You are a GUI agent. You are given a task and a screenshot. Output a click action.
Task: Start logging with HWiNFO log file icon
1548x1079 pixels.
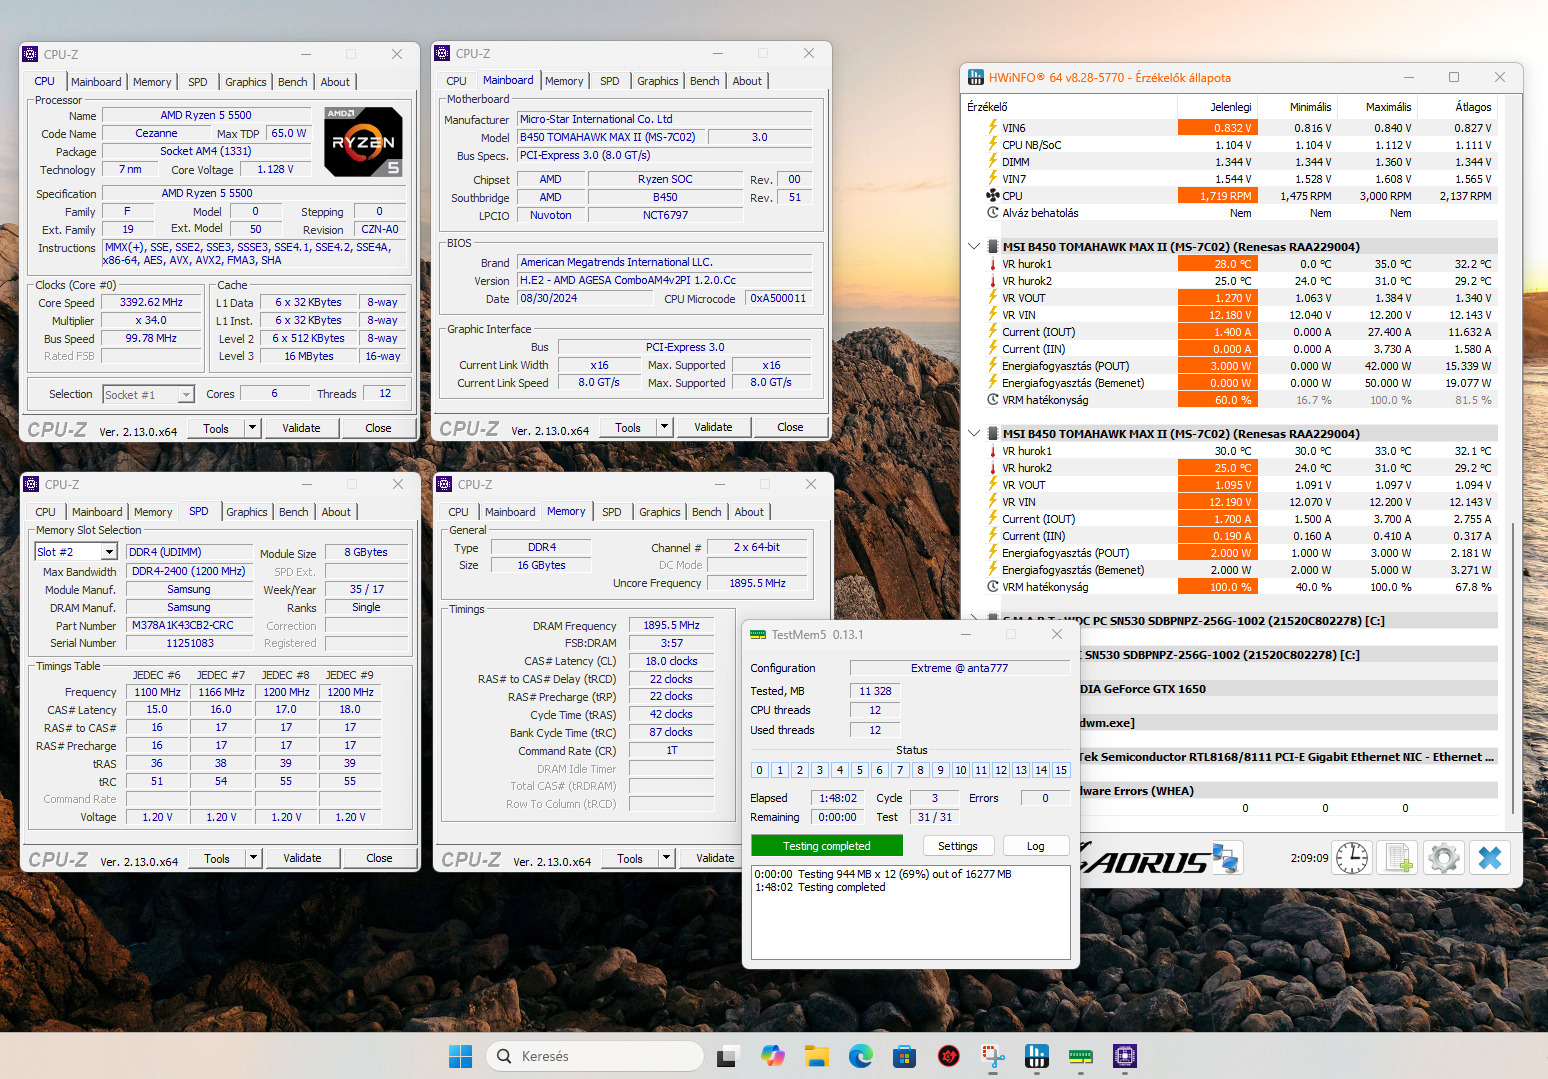(1398, 858)
